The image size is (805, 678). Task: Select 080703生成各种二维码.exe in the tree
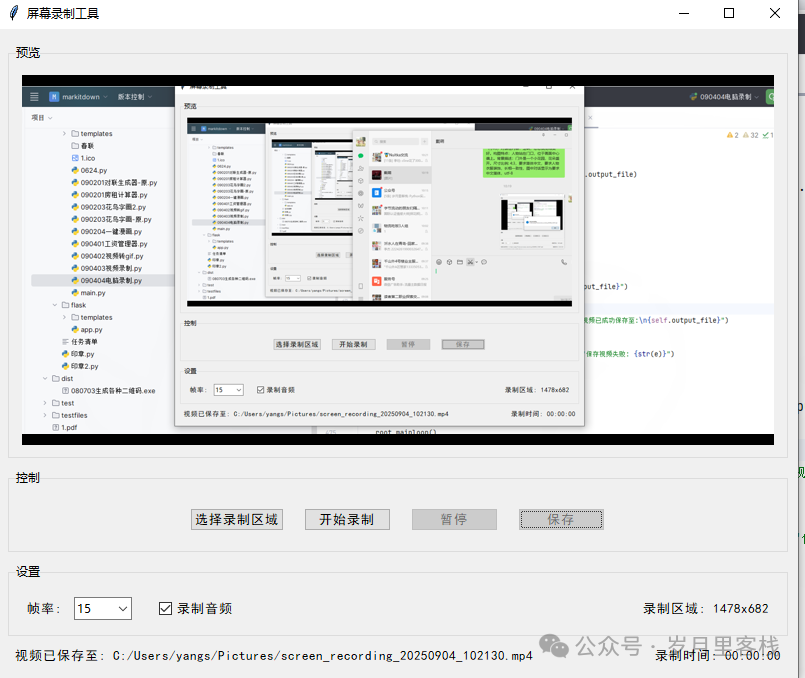click(109, 391)
